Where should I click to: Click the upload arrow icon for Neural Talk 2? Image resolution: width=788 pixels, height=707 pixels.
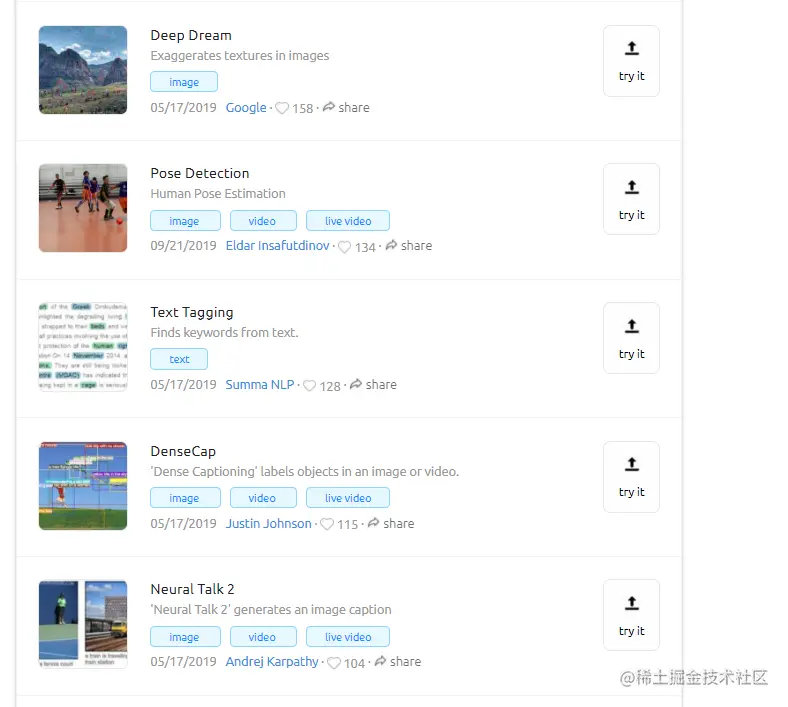[631, 603]
